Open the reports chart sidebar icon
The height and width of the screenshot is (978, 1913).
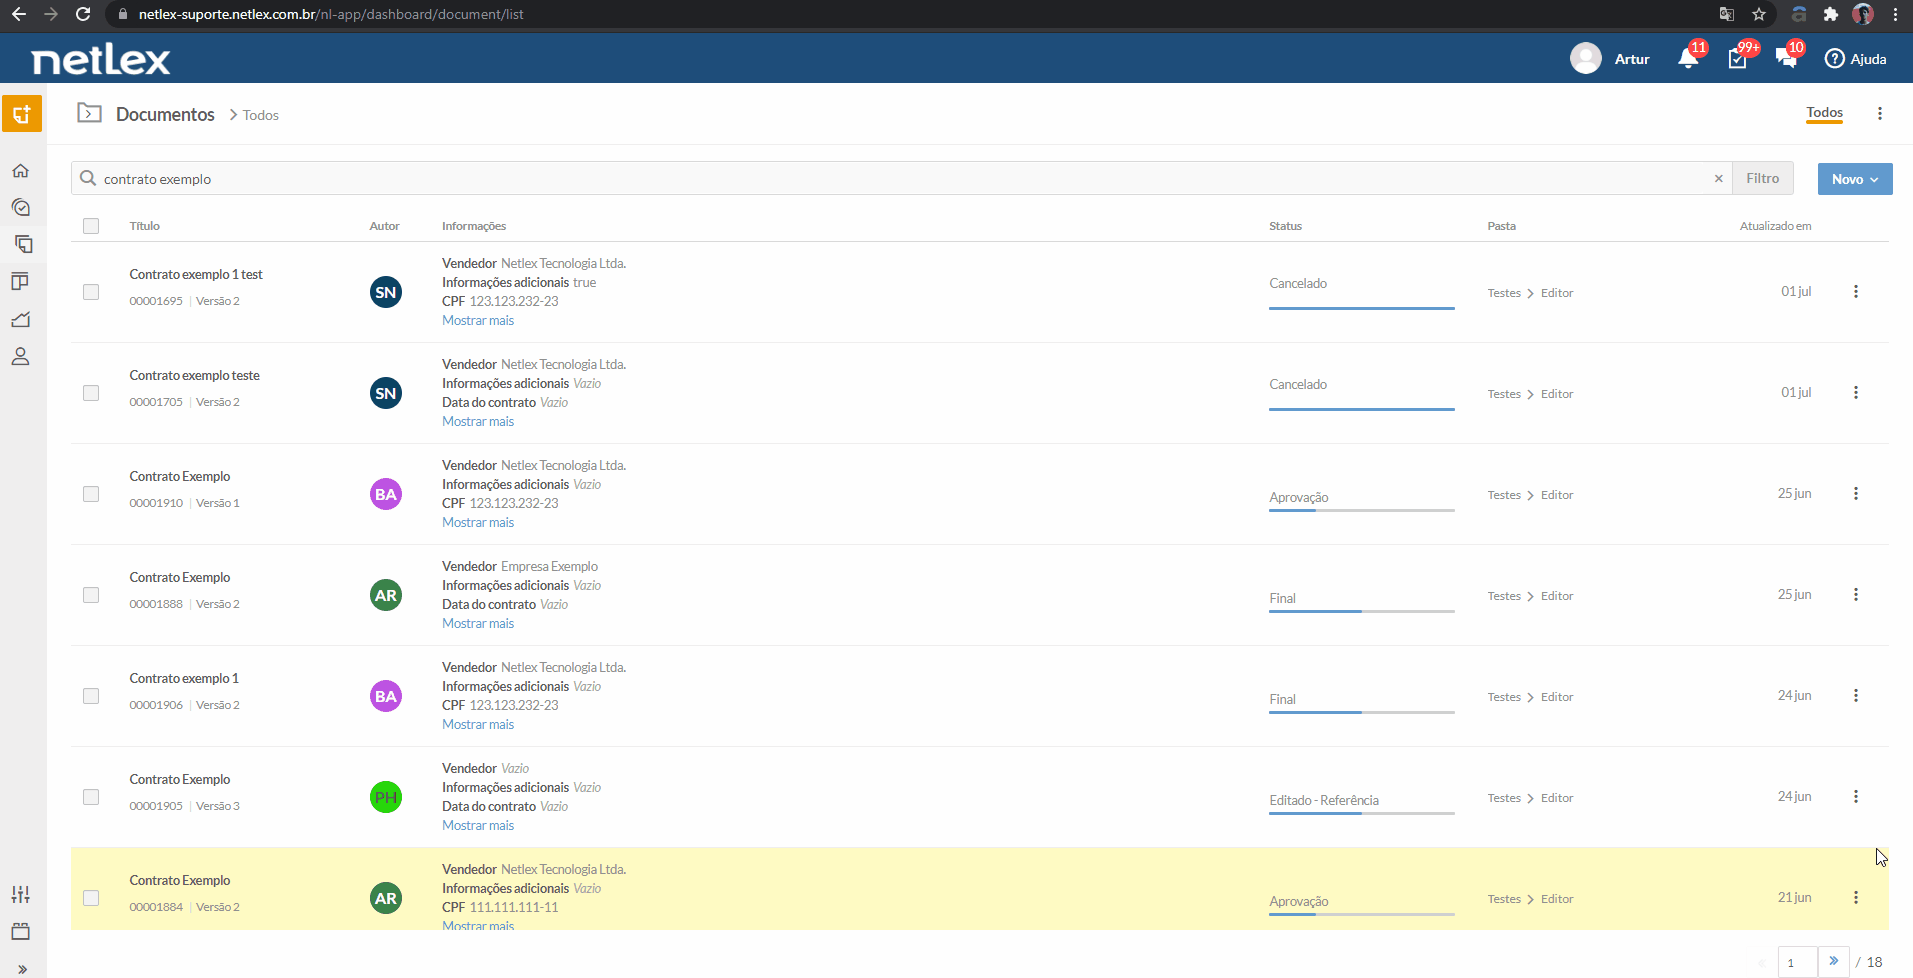[21, 319]
